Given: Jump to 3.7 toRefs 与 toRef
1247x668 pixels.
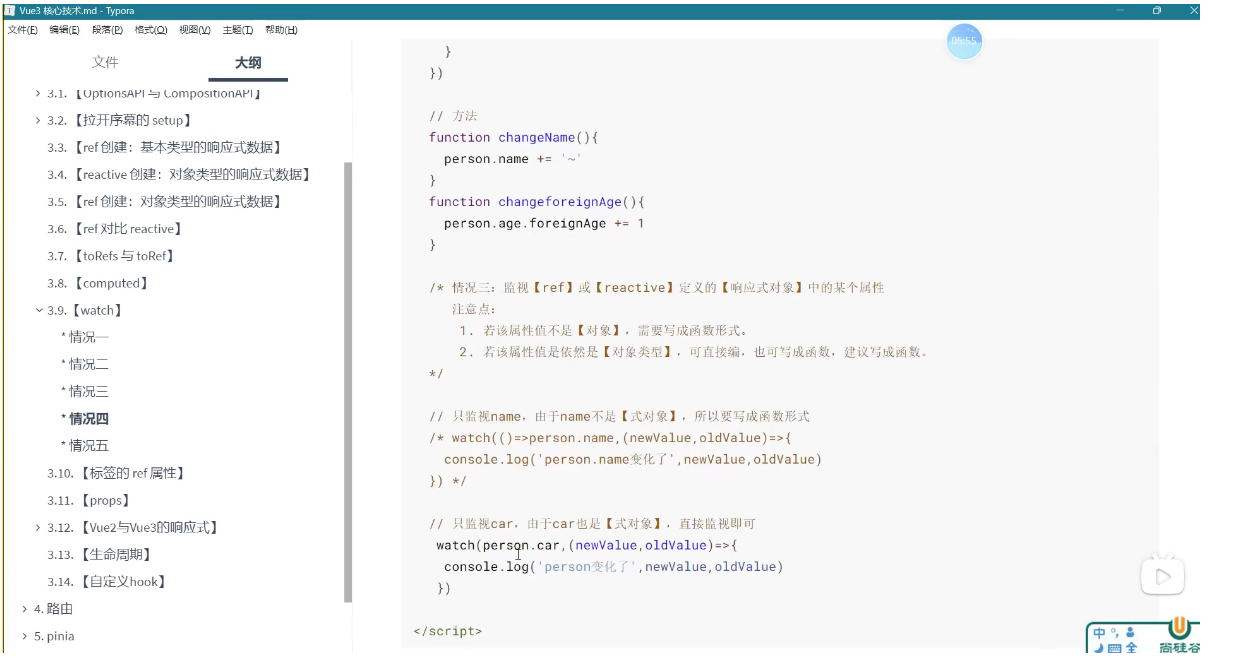Looking at the screenshot, I should (111, 256).
